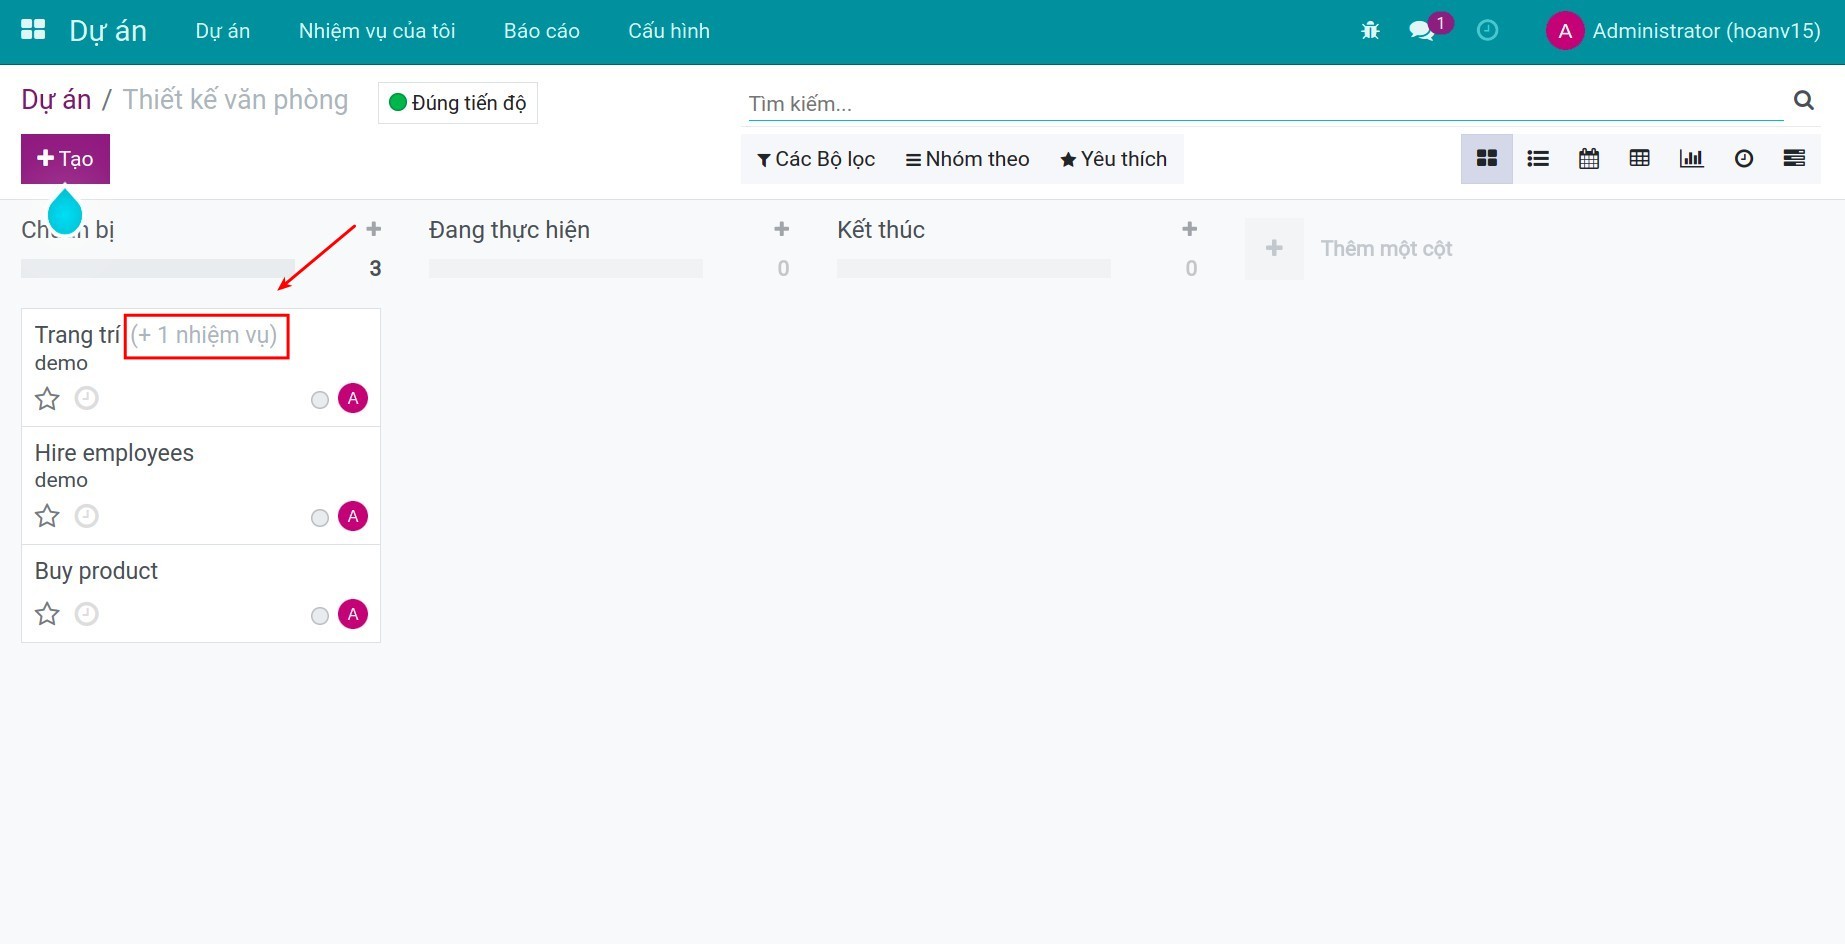Open the Báo cáo menu
Screen dimensions: 1845x944
541,31
